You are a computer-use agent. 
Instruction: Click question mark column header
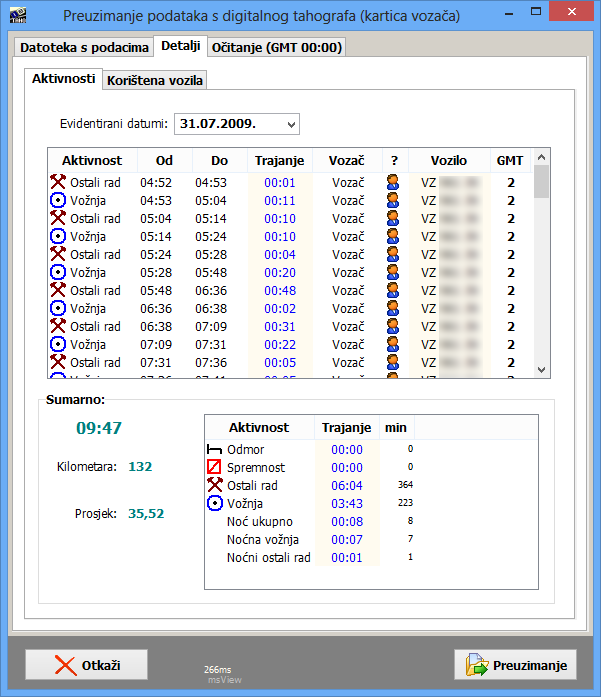coord(395,160)
